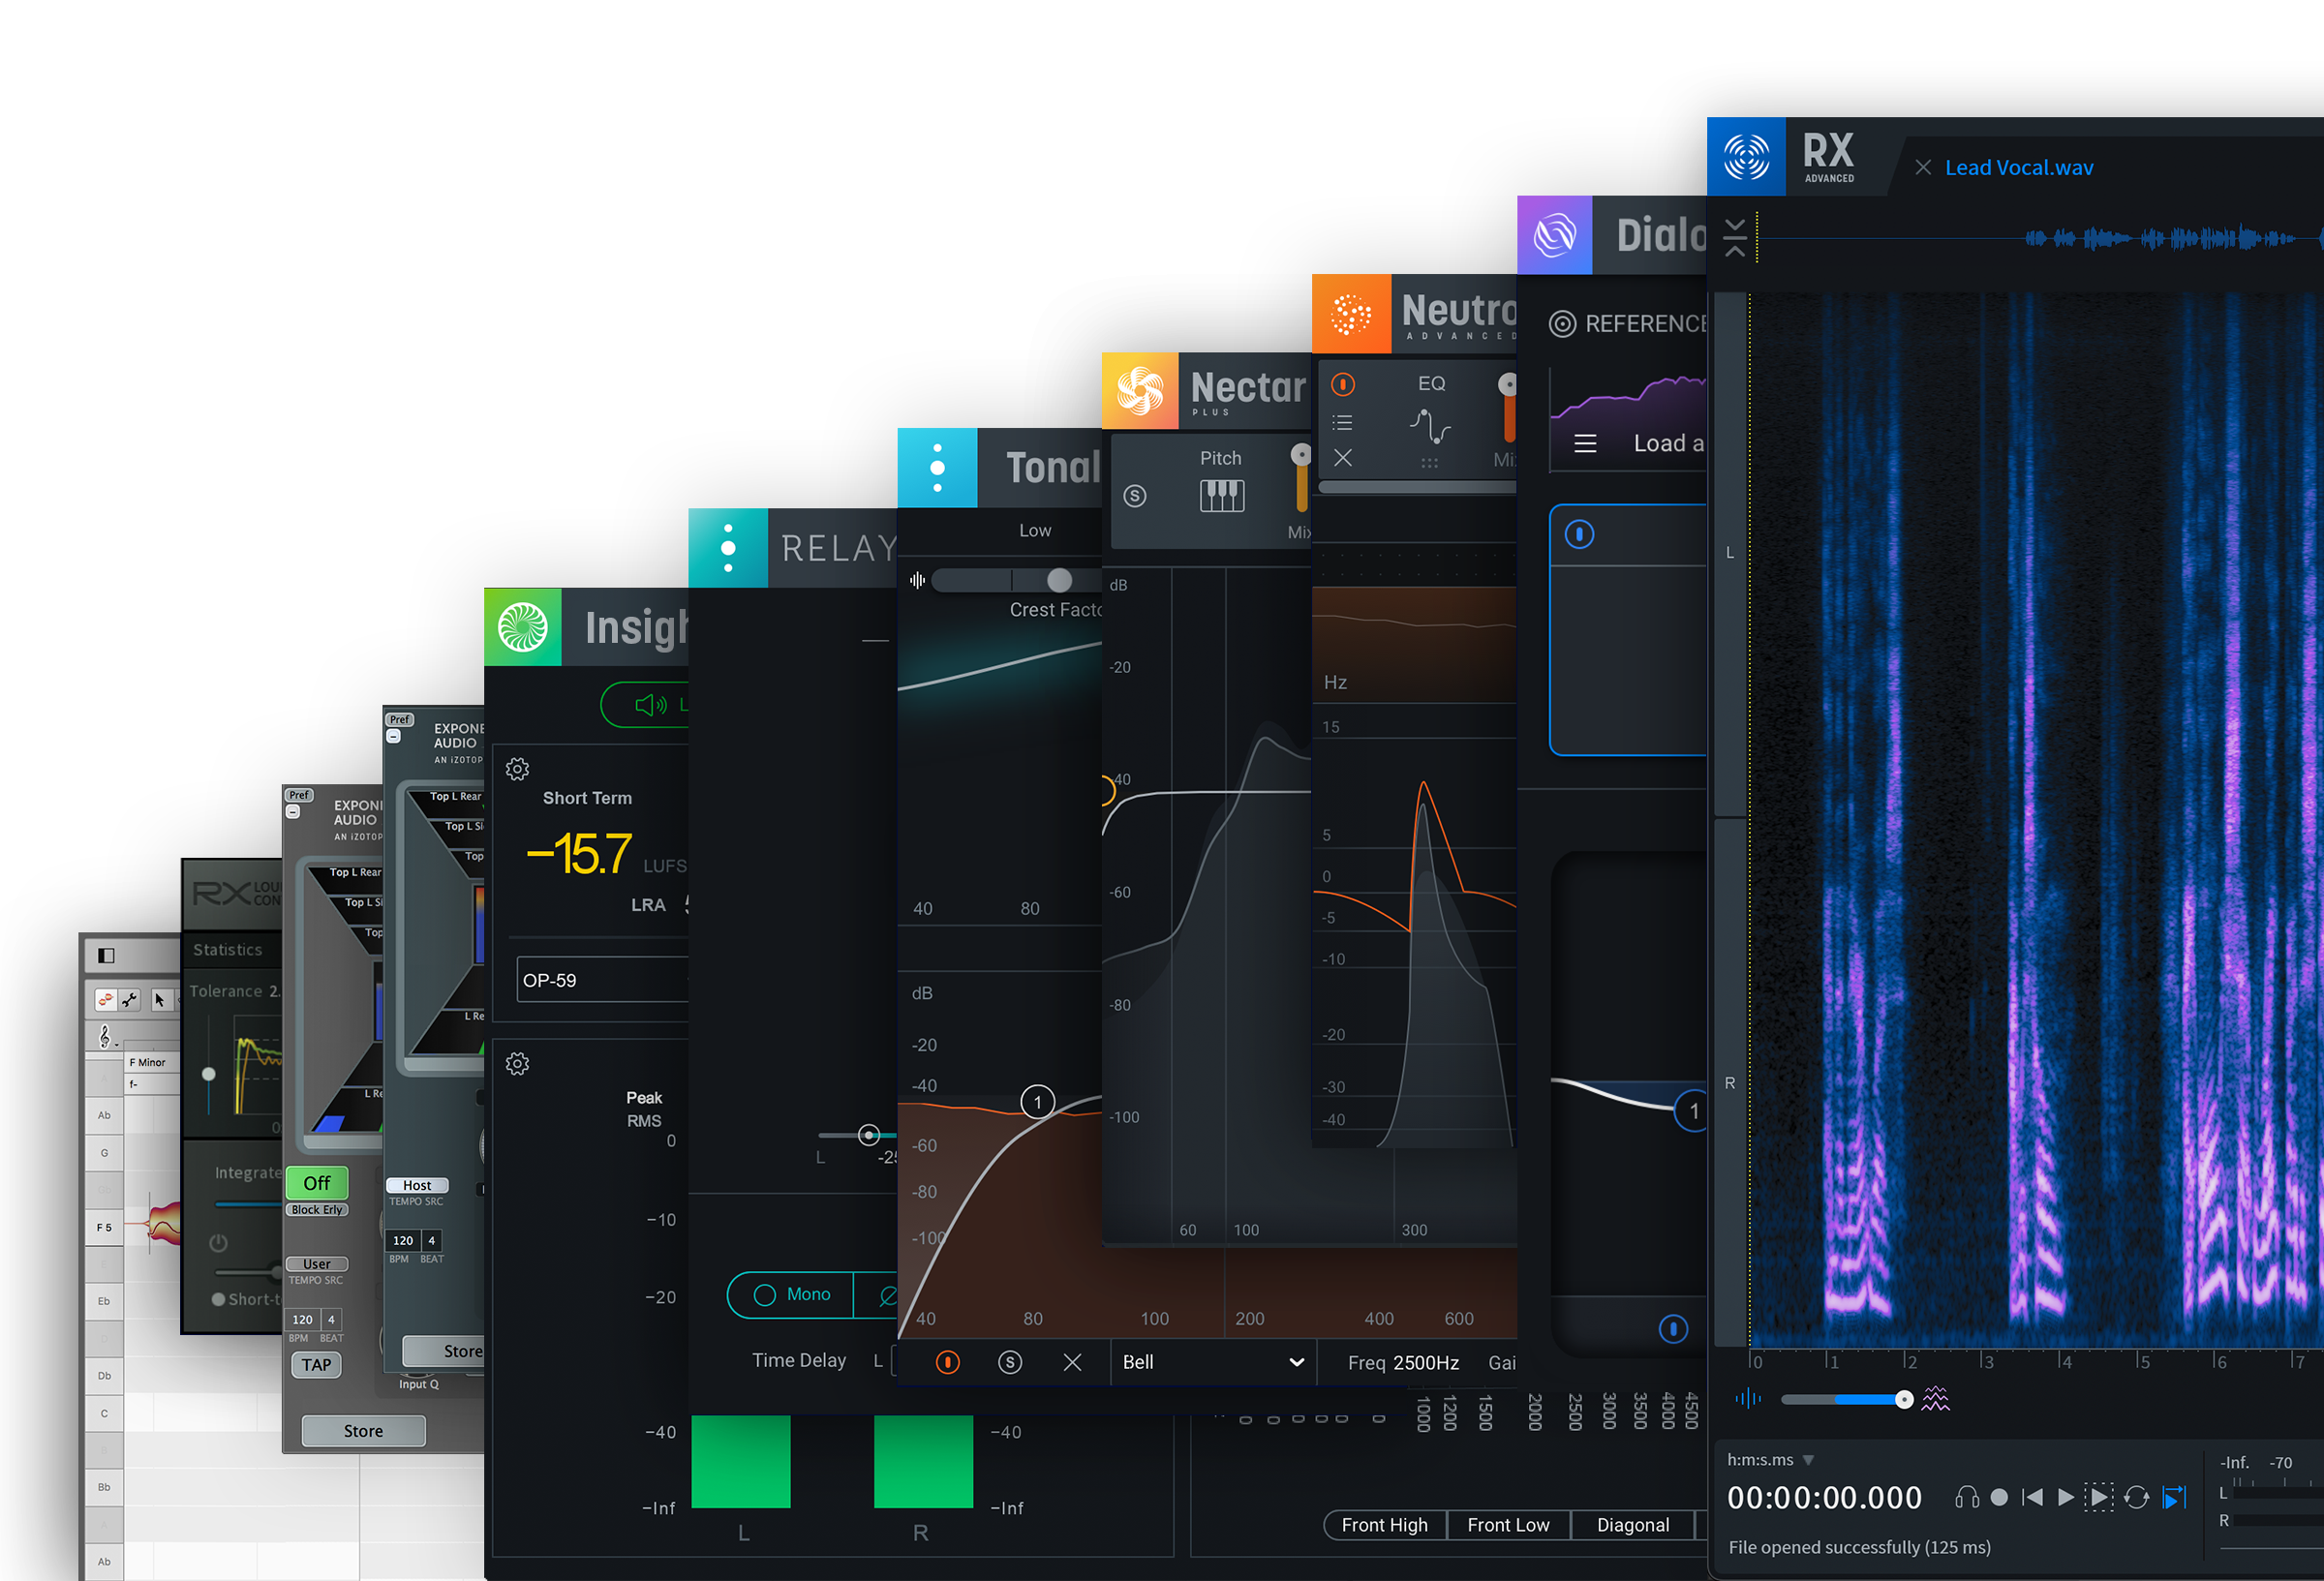Image resolution: width=2324 pixels, height=1581 pixels.
Task: Select the Front High tab
Action: point(1384,1525)
